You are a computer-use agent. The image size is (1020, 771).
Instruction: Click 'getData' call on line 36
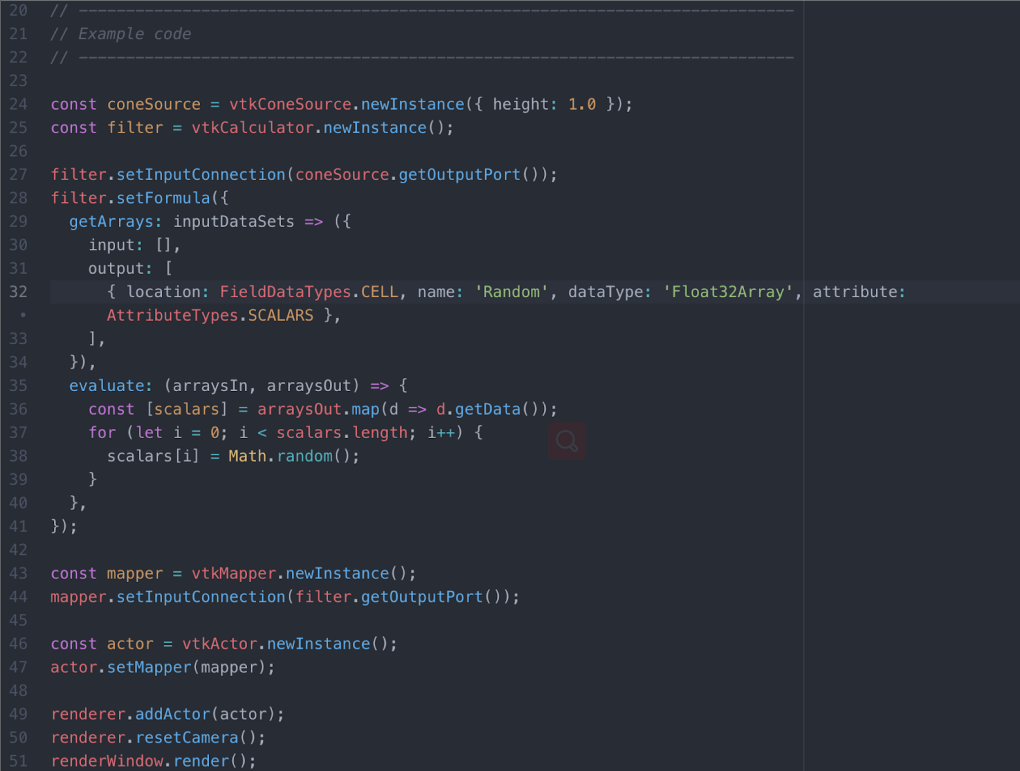click(488, 409)
